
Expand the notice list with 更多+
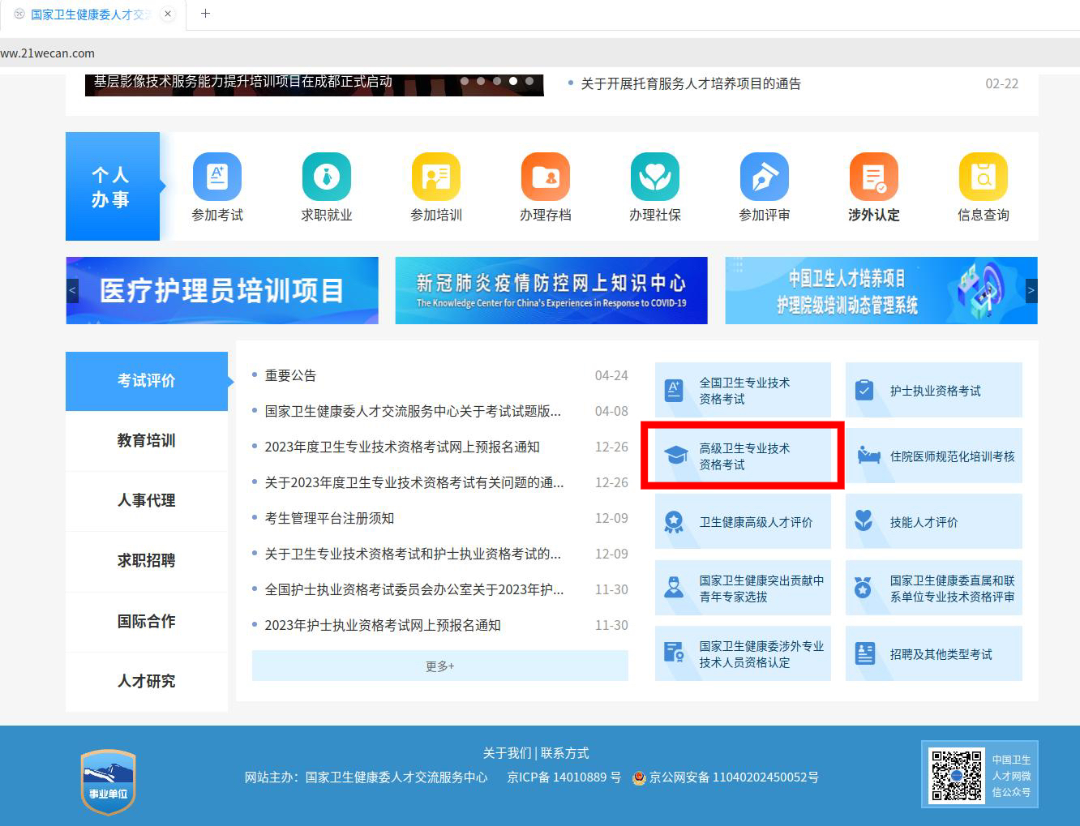[x=439, y=666]
